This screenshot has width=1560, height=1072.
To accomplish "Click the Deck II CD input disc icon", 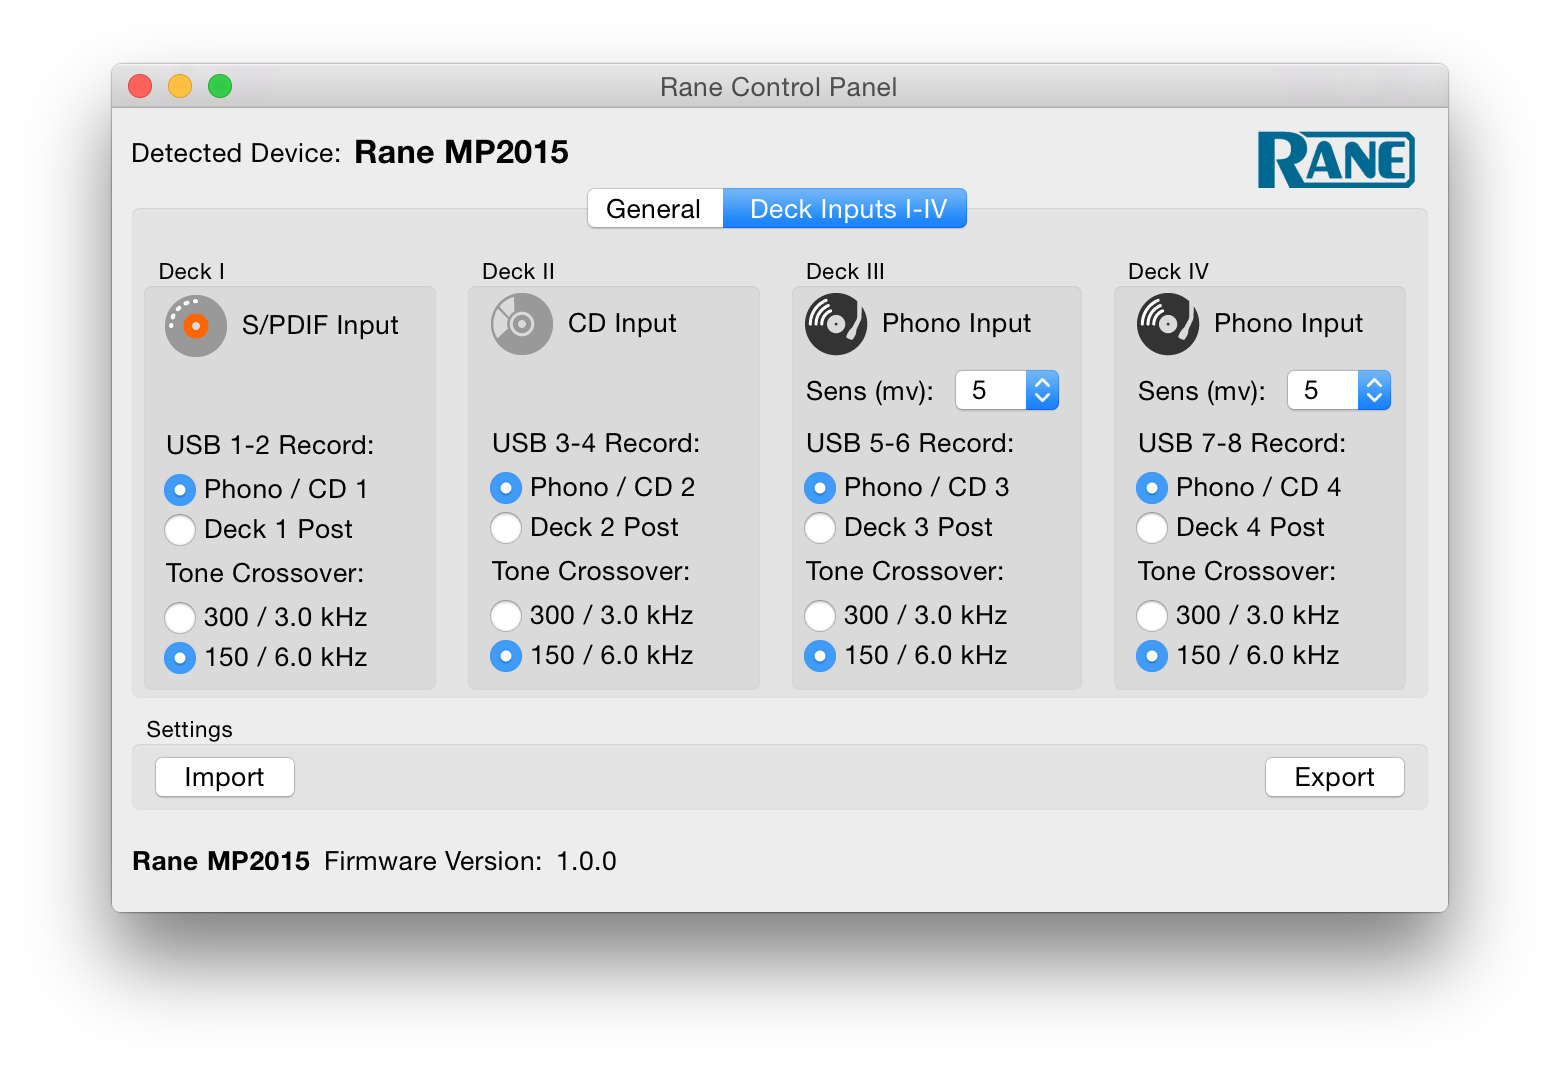I will pyautogui.click(x=521, y=324).
